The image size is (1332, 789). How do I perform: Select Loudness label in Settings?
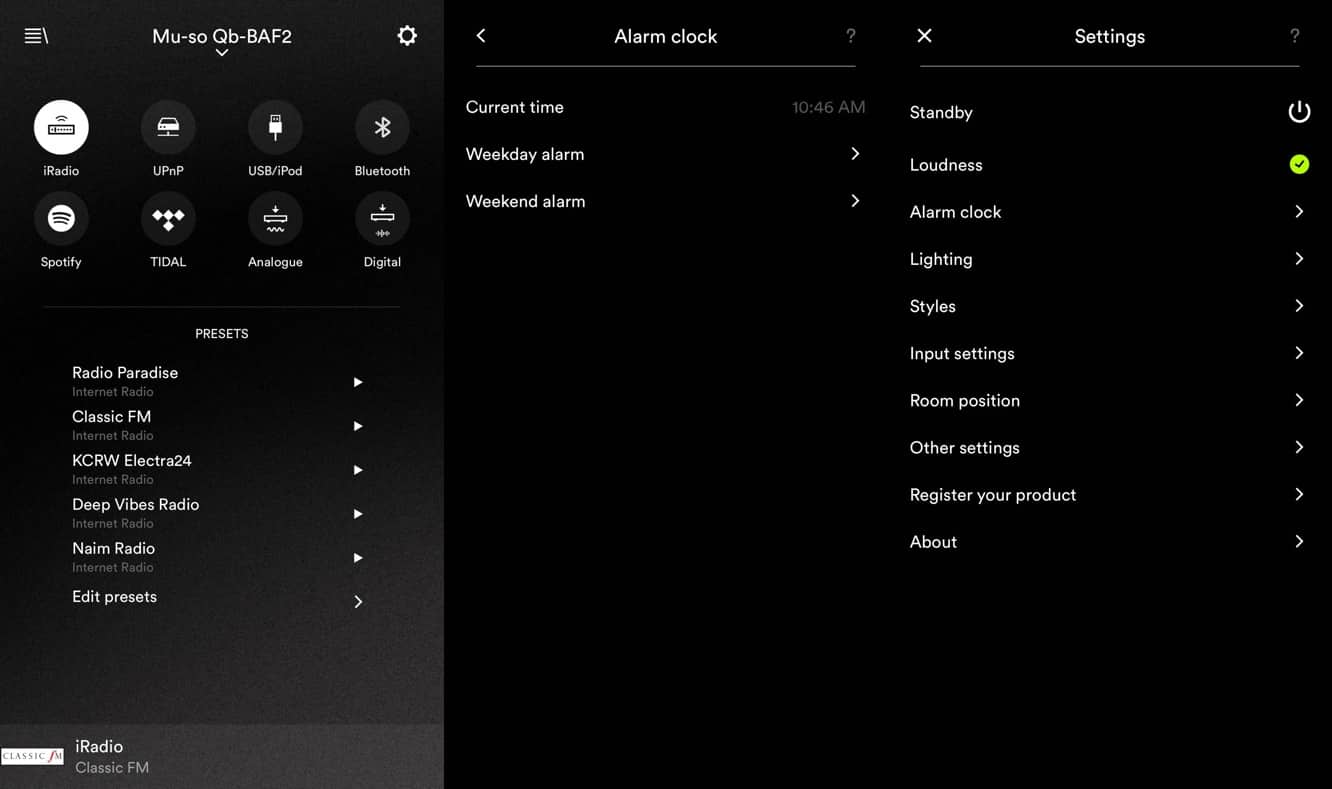point(946,165)
